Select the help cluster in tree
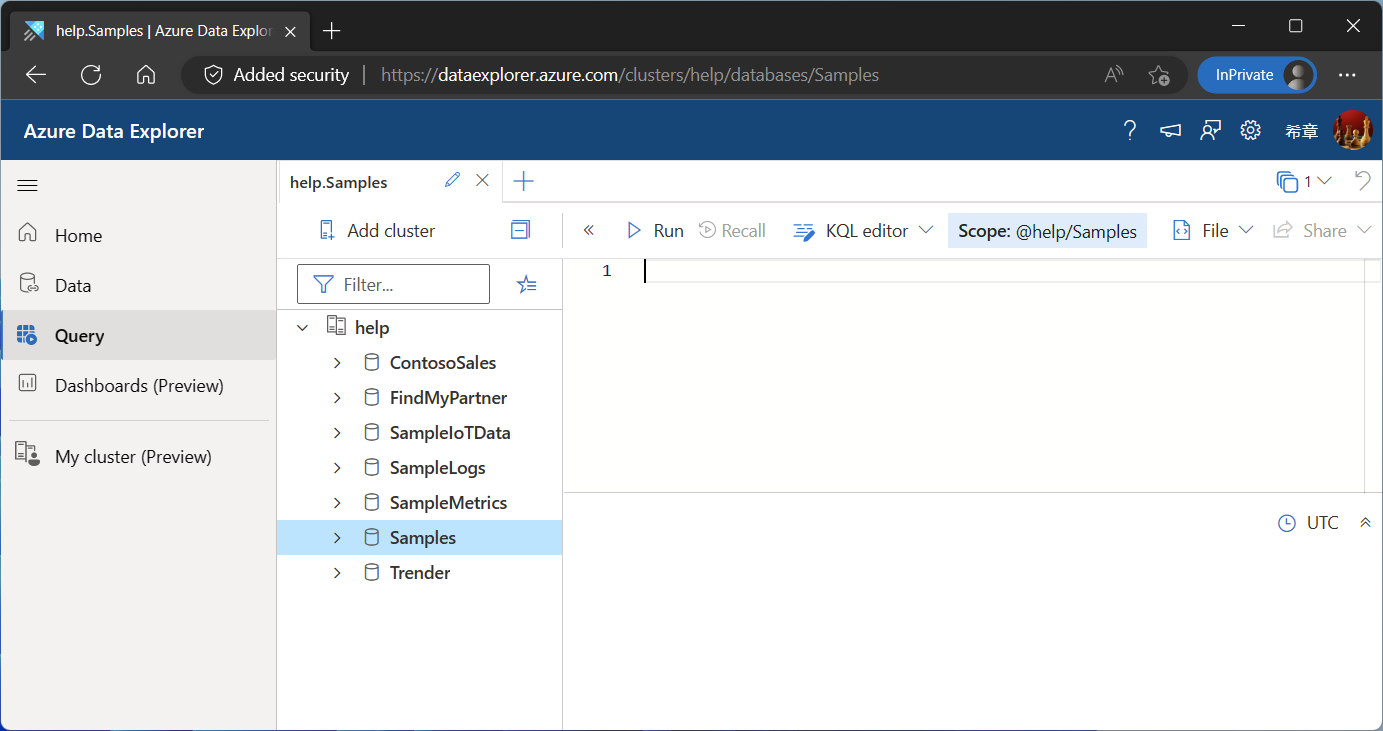The image size is (1383, 731). [x=372, y=328]
